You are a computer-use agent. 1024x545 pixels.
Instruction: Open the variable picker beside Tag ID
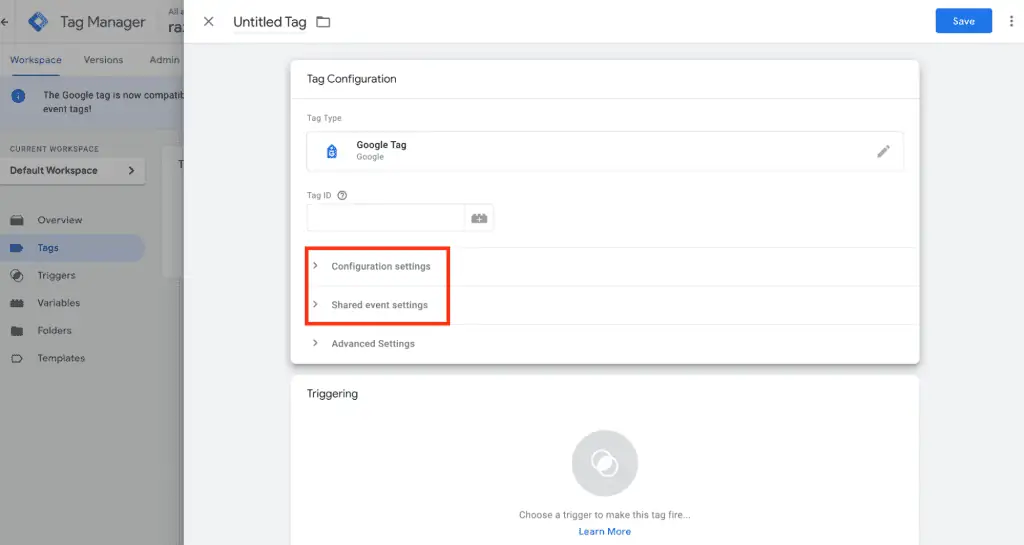coord(479,218)
